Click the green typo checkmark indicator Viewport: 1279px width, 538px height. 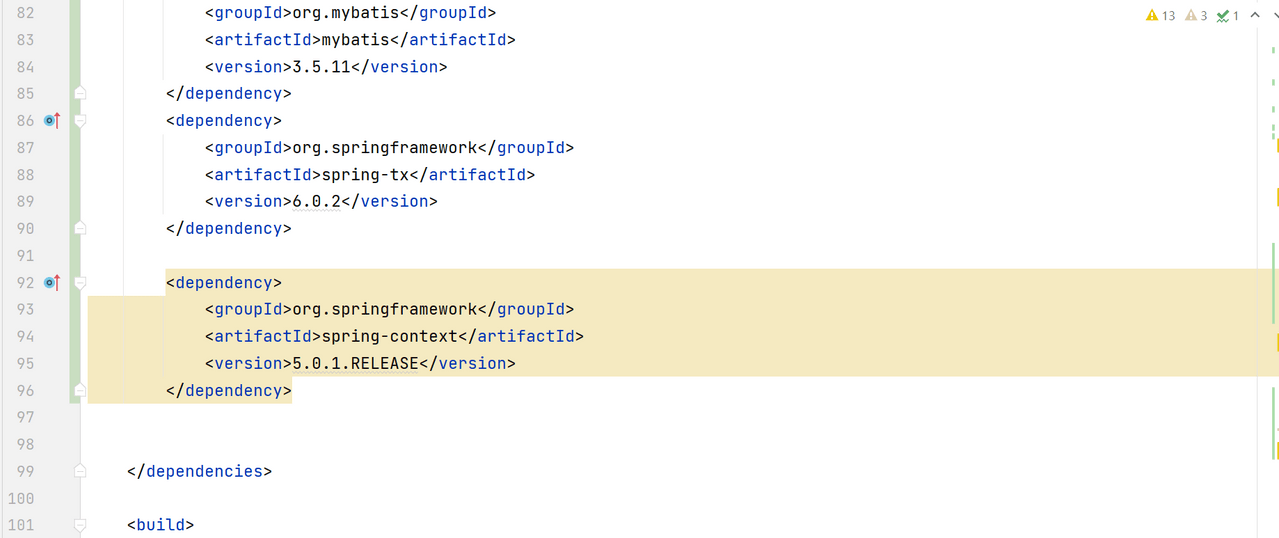1228,15
